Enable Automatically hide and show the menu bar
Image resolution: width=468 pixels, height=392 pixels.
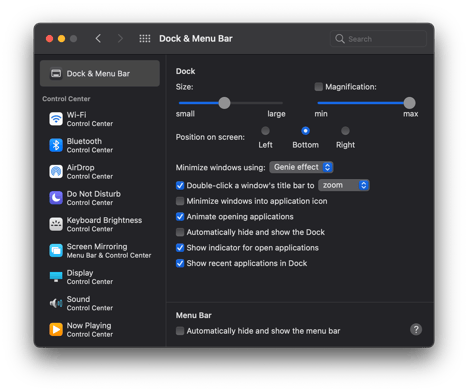coord(180,331)
